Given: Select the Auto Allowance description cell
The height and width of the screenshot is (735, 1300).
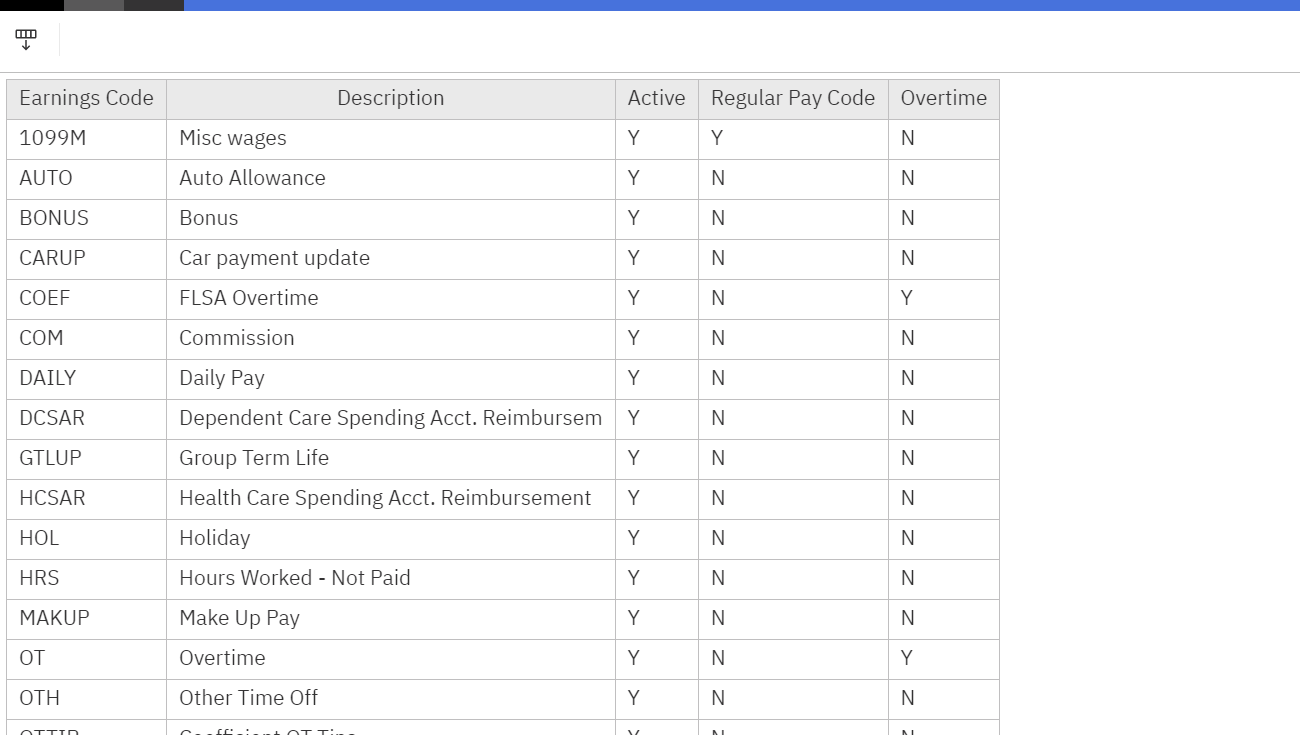Looking at the screenshot, I should [391, 179].
